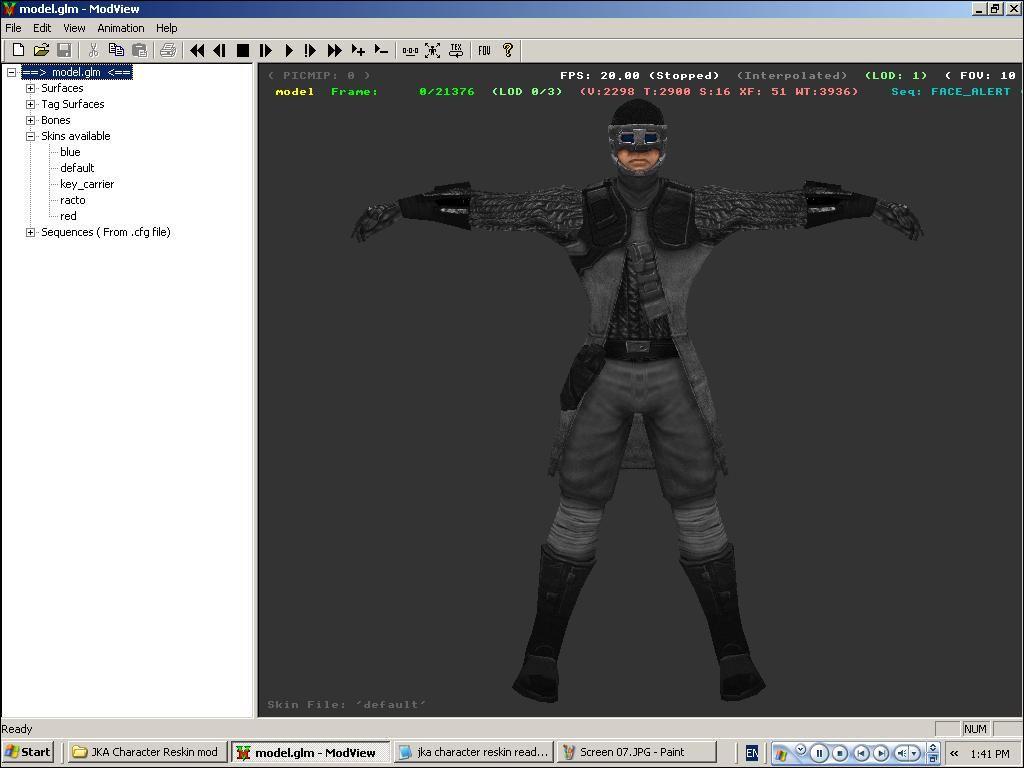This screenshot has width=1024, height=768.
Task: Play the animation using the play arrow
Action: point(289,50)
